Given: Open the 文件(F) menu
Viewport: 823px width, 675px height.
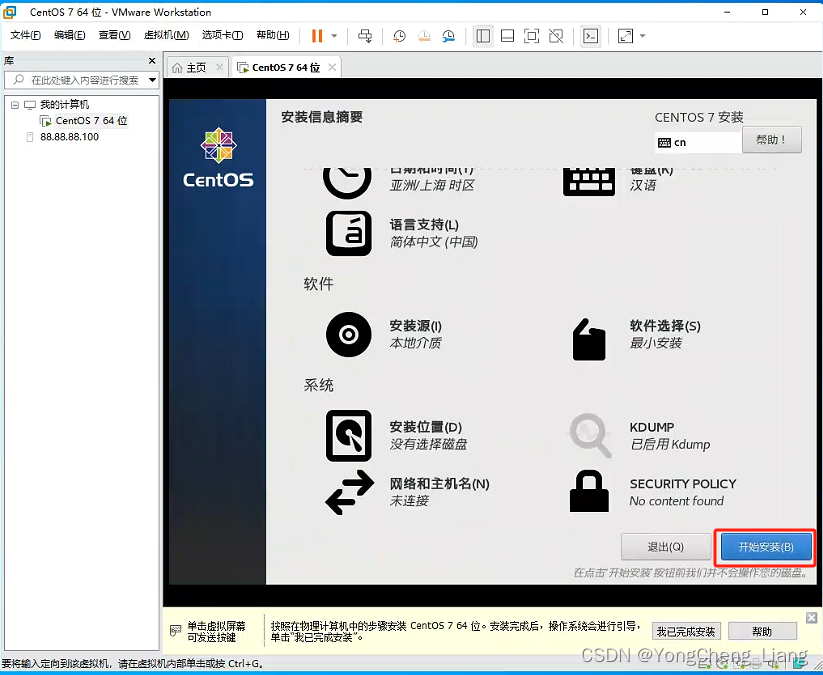Looking at the screenshot, I should [25, 35].
